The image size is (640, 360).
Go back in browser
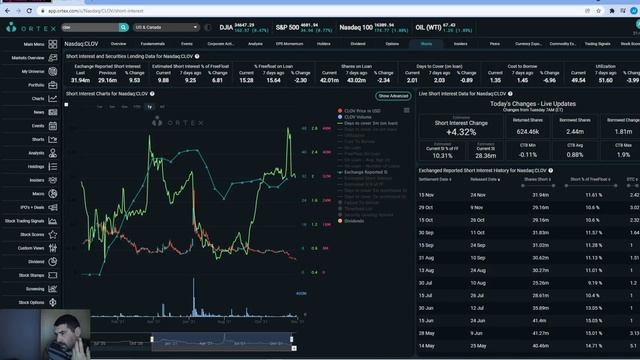7,11
